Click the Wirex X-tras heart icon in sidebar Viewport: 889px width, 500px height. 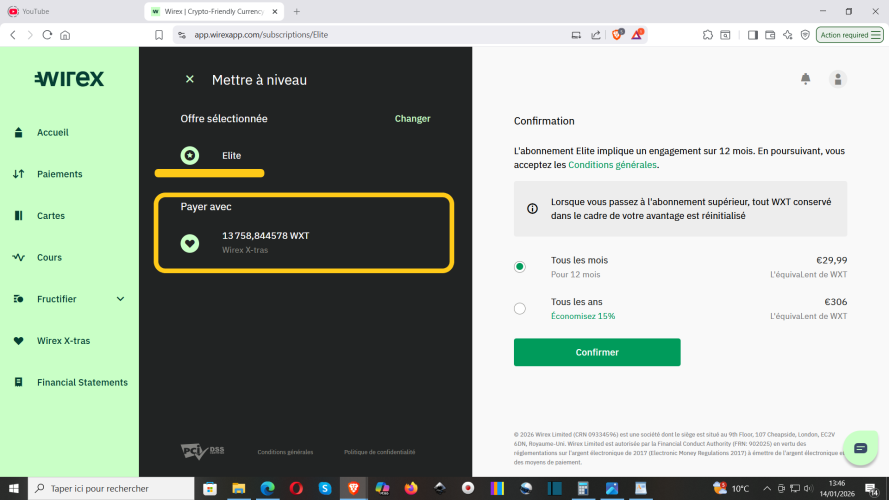(x=18, y=341)
